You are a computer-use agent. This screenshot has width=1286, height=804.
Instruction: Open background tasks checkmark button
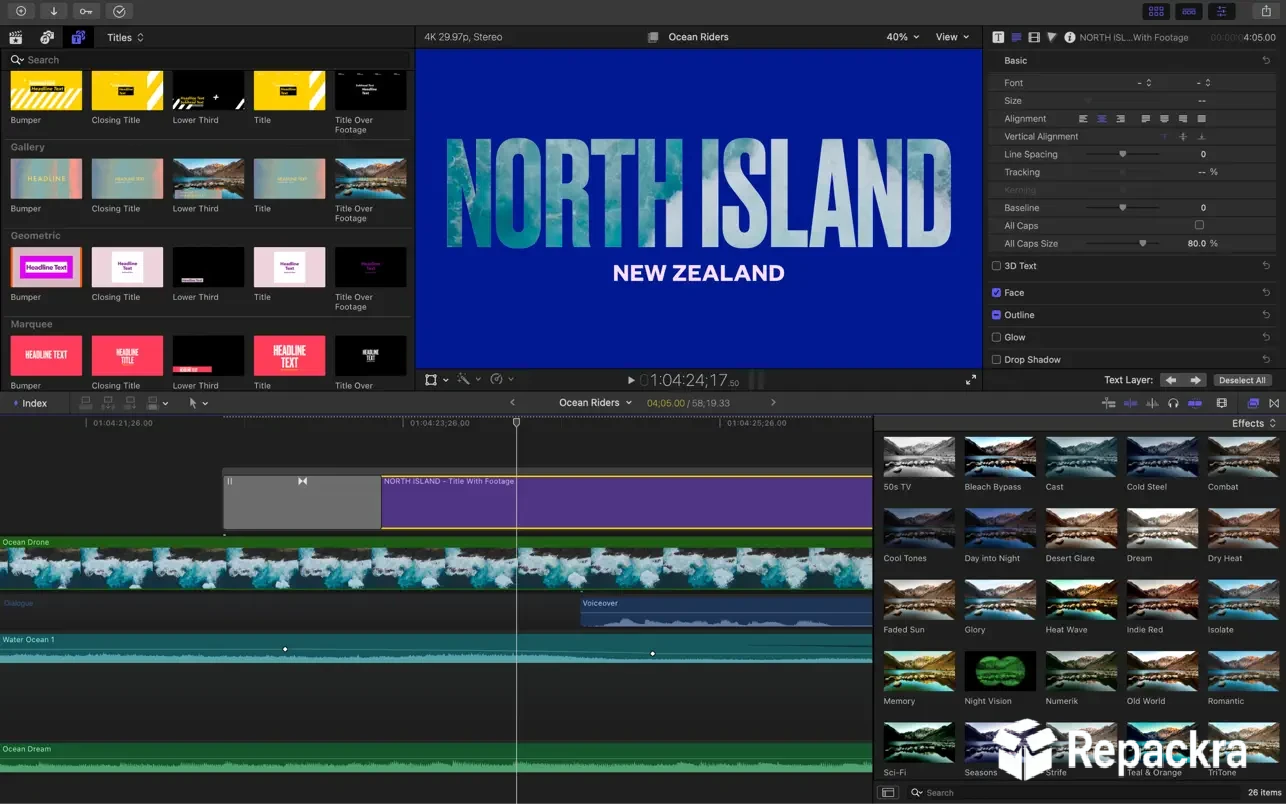(119, 11)
